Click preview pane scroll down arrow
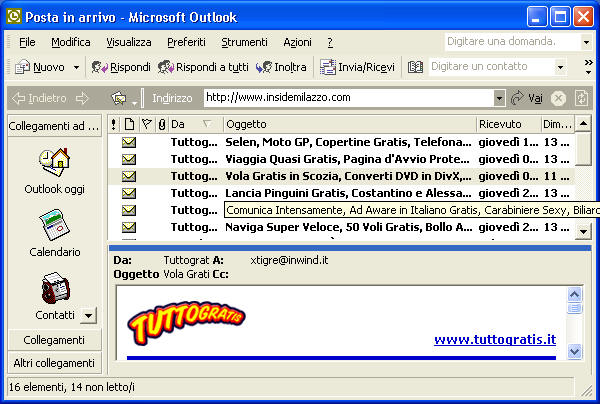The image size is (600, 404). (x=574, y=351)
